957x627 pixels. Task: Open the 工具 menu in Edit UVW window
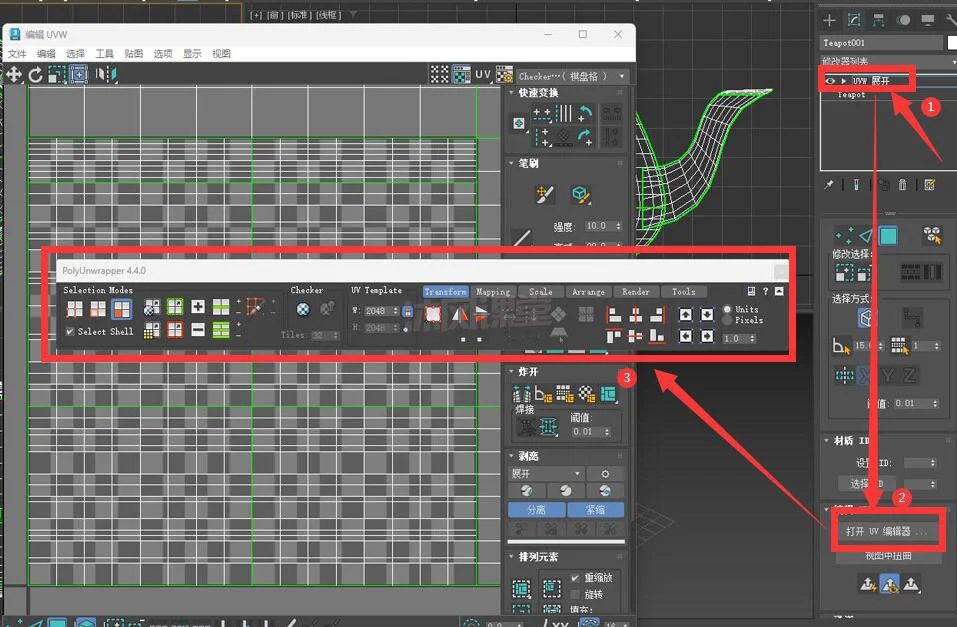pyautogui.click(x=104, y=54)
